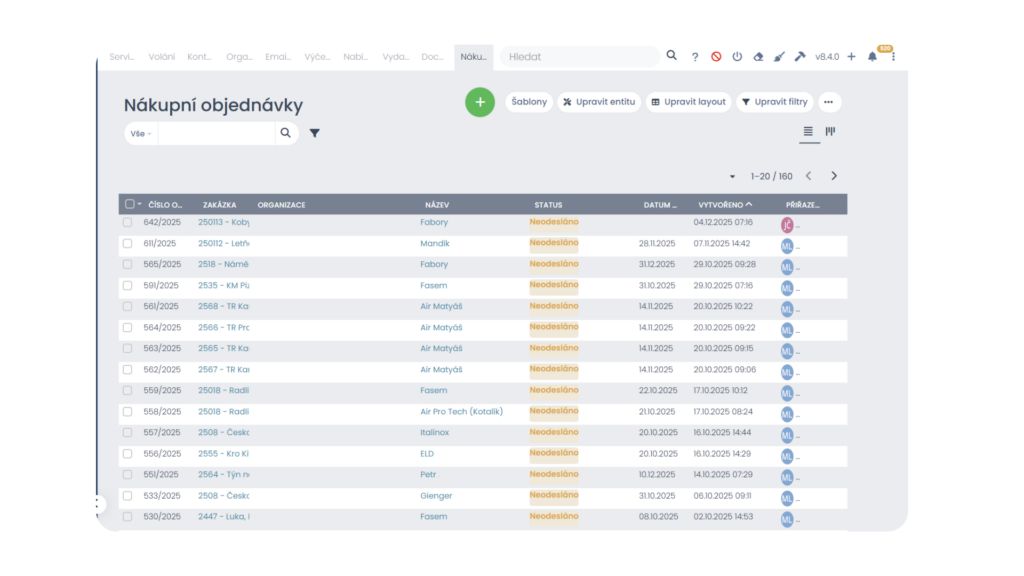1024x576 pixels.
Task: Open the three-dot more actions menu
Action: (829, 102)
